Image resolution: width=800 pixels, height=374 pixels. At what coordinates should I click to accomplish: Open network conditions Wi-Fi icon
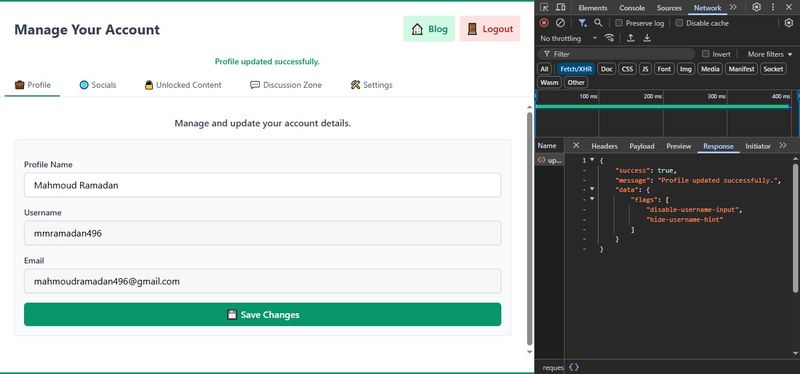pyautogui.click(x=609, y=38)
